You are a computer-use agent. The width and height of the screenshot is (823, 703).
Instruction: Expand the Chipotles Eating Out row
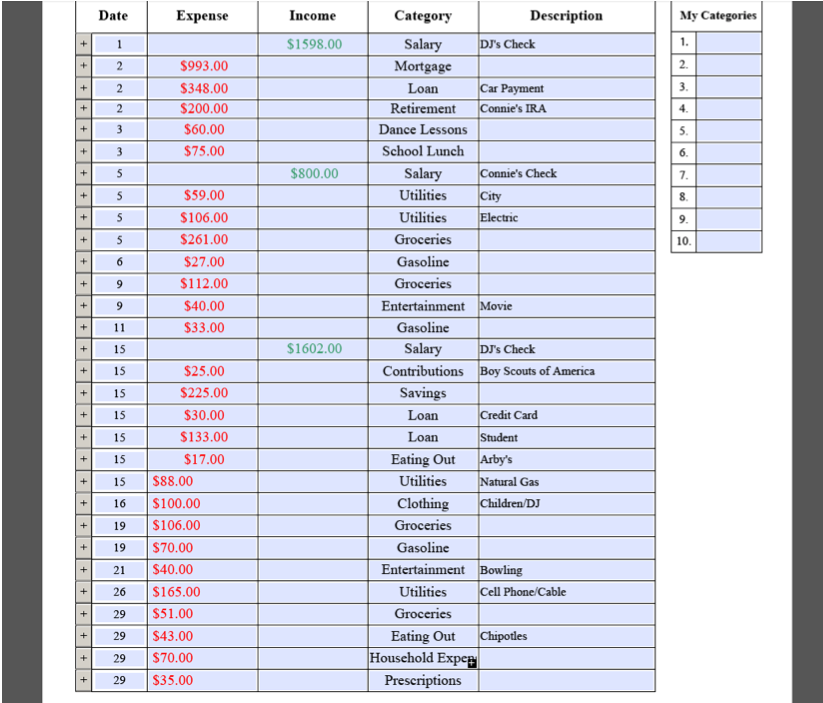click(x=83, y=636)
